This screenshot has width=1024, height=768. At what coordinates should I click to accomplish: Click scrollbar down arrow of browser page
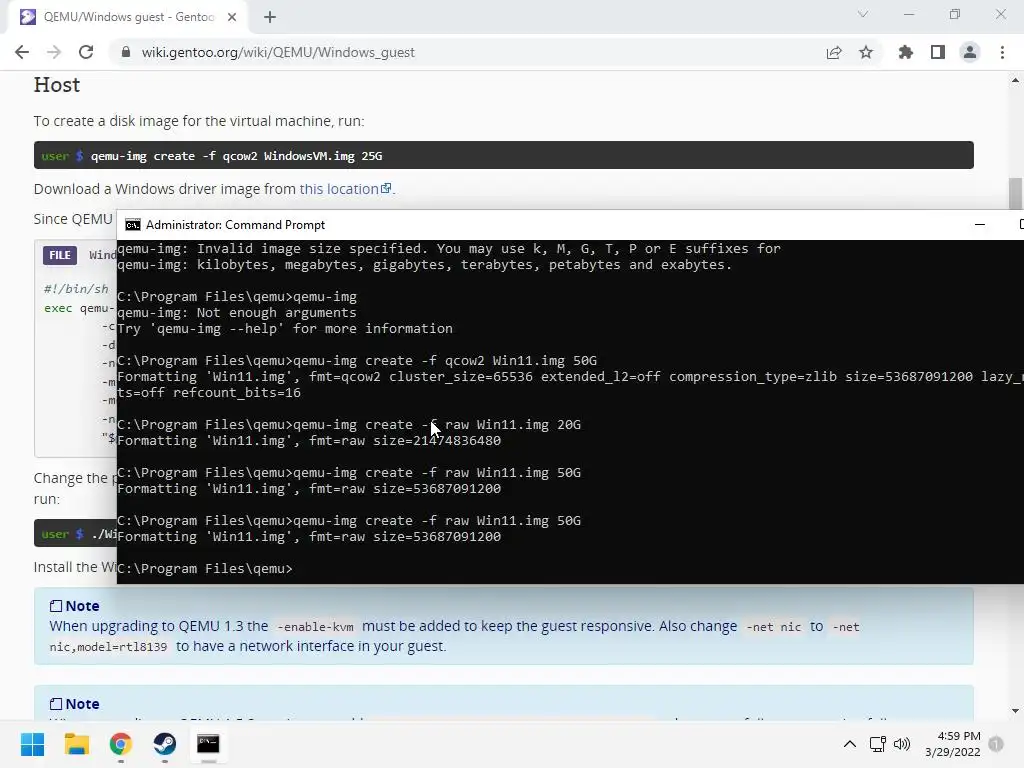coord(1015,711)
